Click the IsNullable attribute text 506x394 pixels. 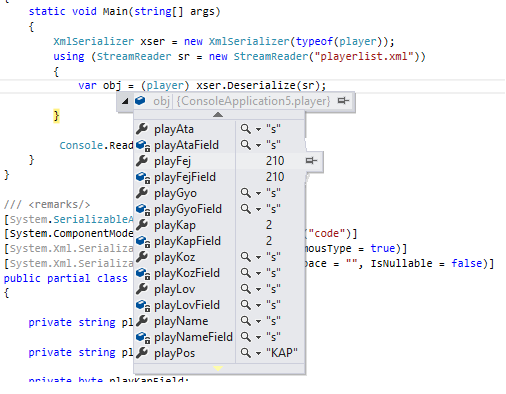401,263
